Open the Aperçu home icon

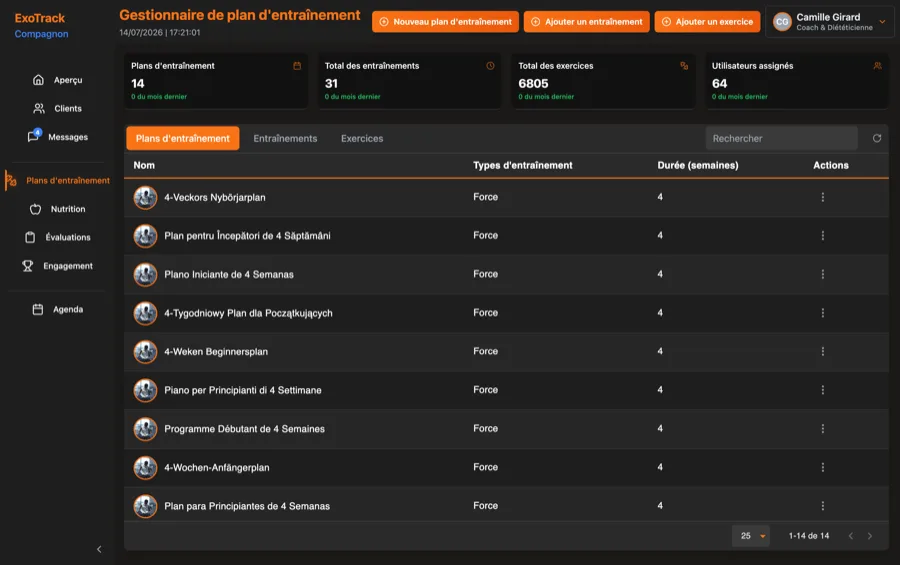(38, 80)
